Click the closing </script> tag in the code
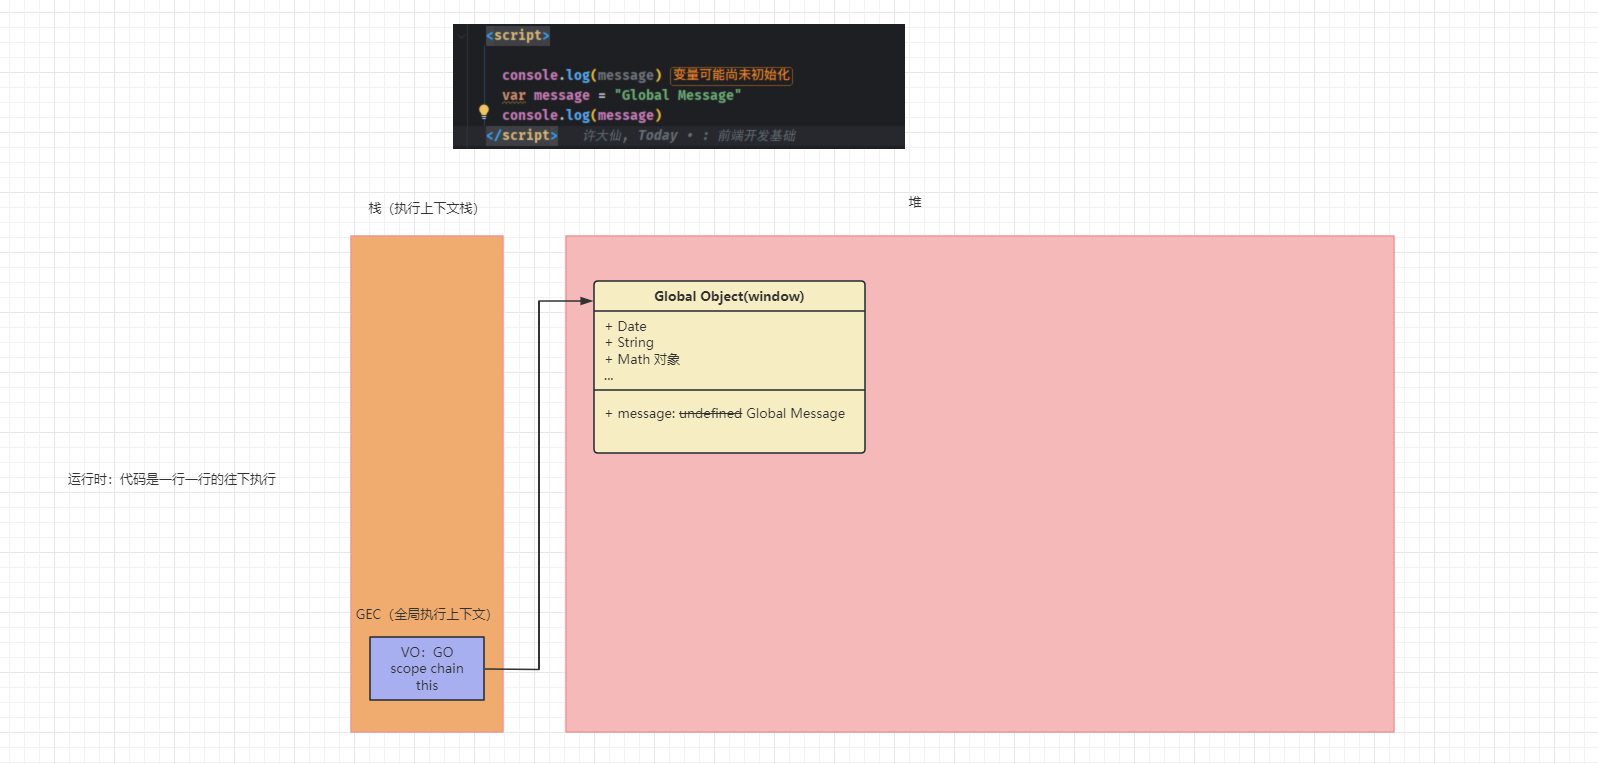This screenshot has height=764, width=1598. 522,135
